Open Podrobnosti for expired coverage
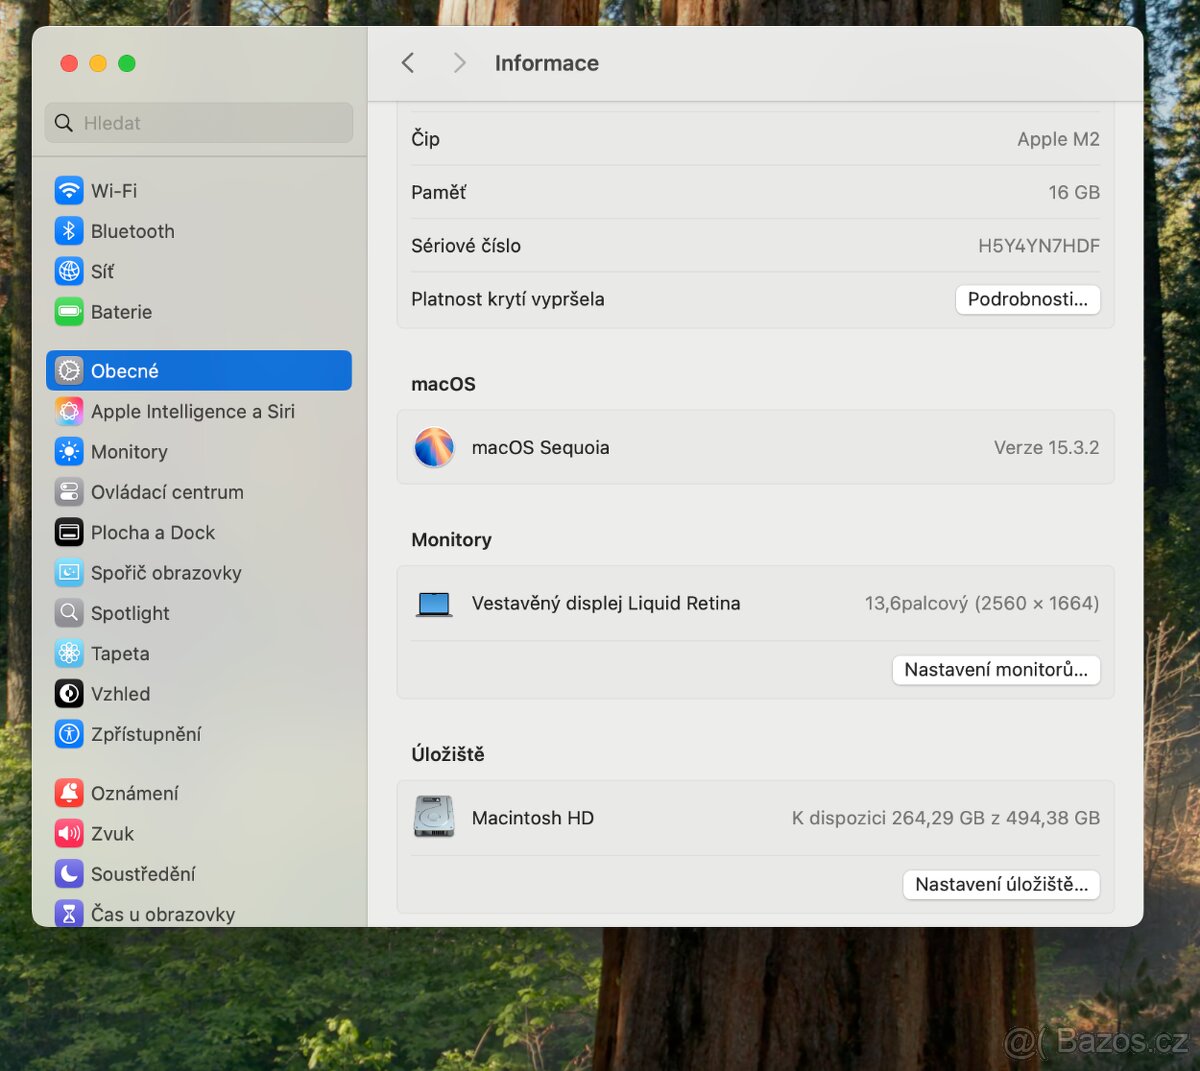1200x1071 pixels. 1027,299
